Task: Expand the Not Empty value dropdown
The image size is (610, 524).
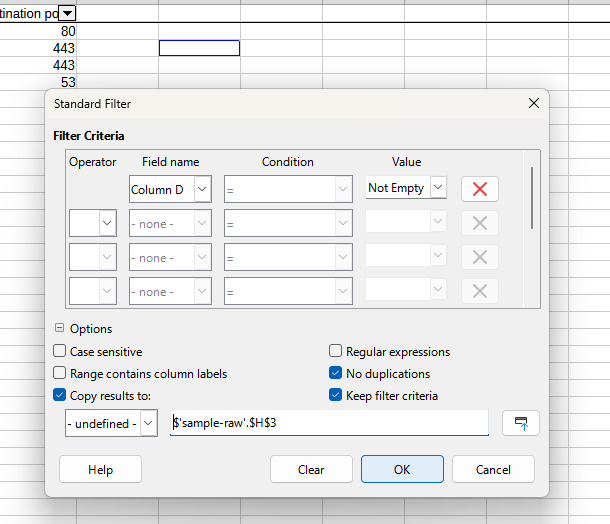Action: tap(438, 188)
